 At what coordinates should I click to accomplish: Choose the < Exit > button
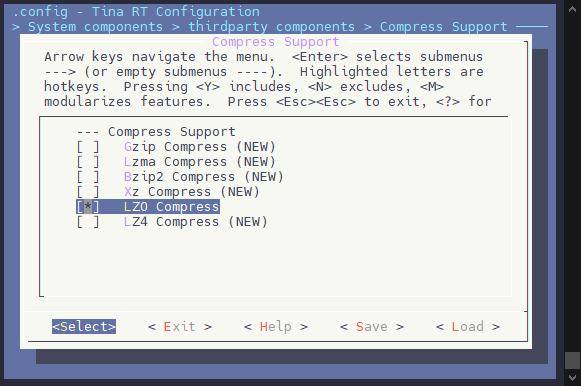(180, 326)
